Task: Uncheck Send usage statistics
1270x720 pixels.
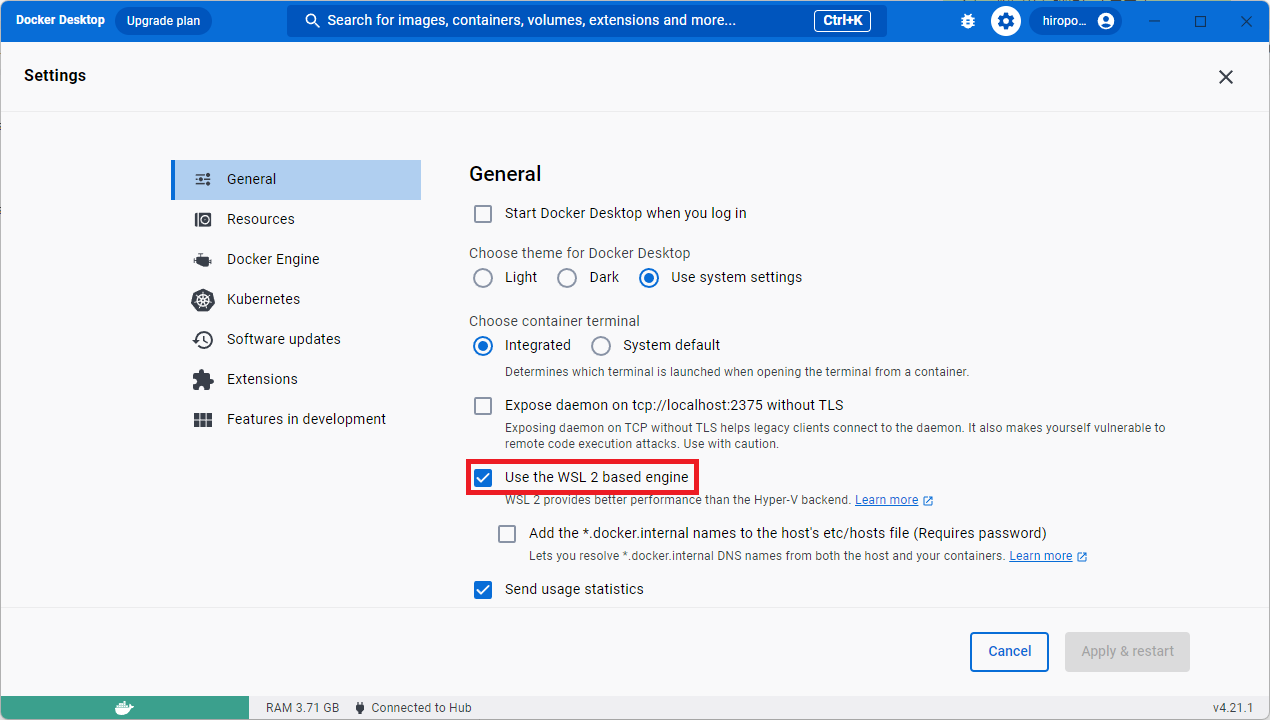Action: coord(483,590)
